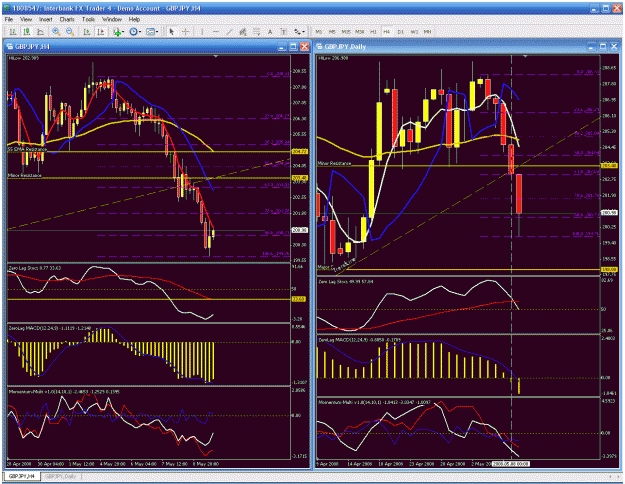
Task: Click the GBPJPY,H4 window system icon
Action: 10,47
